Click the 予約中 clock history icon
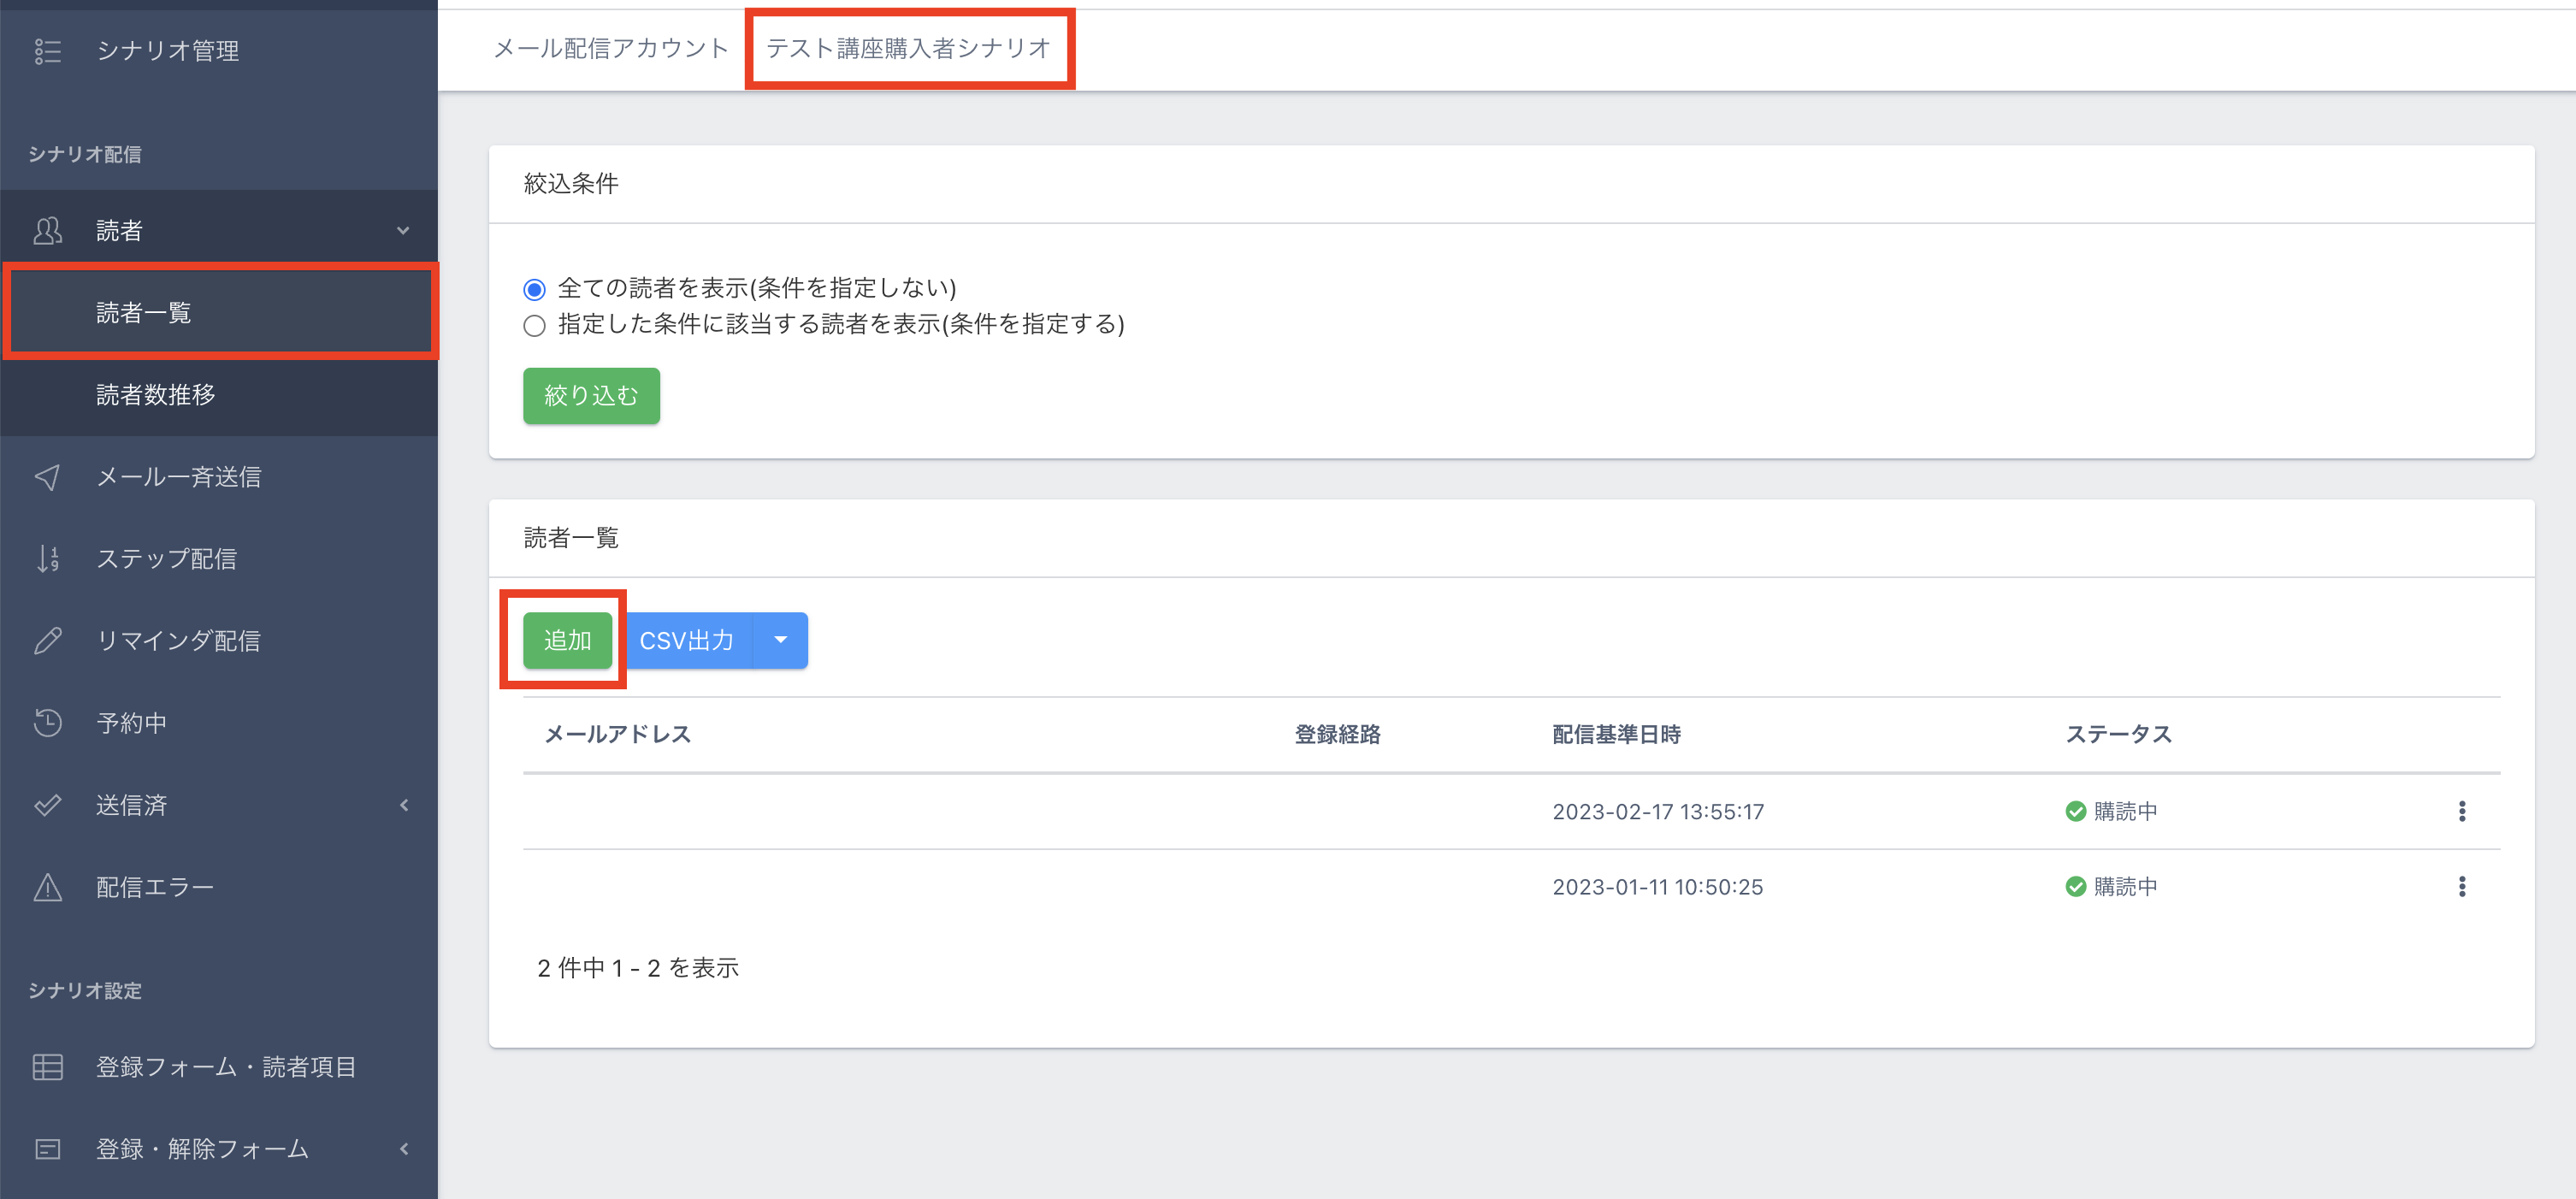This screenshot has height=1199, width=2576. click(x=47, y=723)
